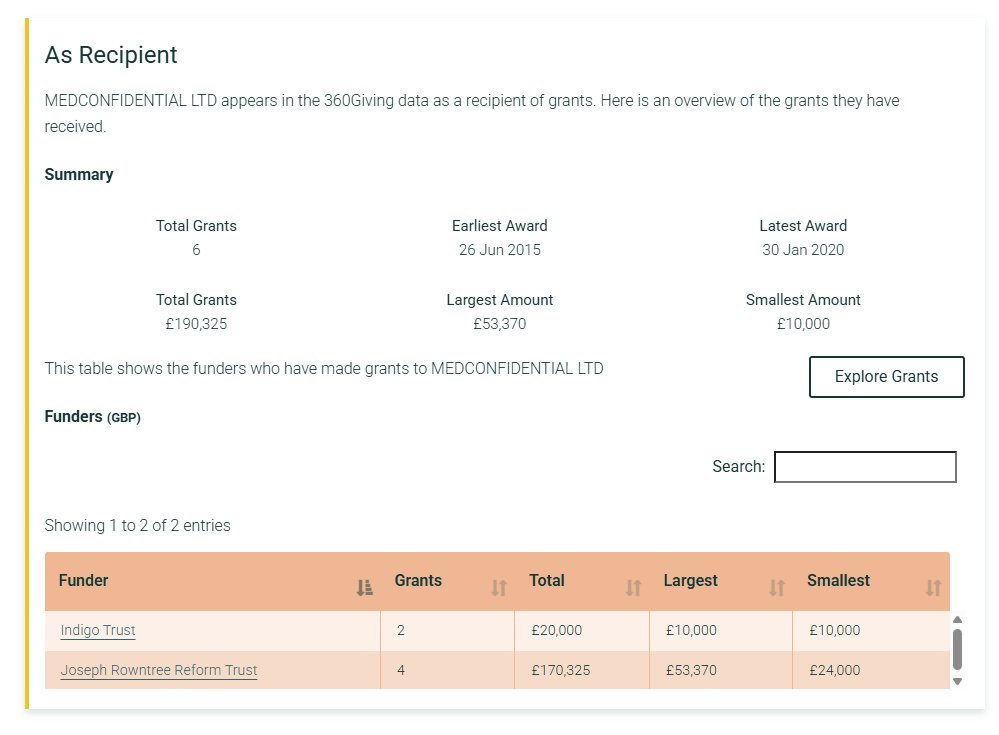Click the Latest Award date 30 Jan 2020

(x=803, y=250)
